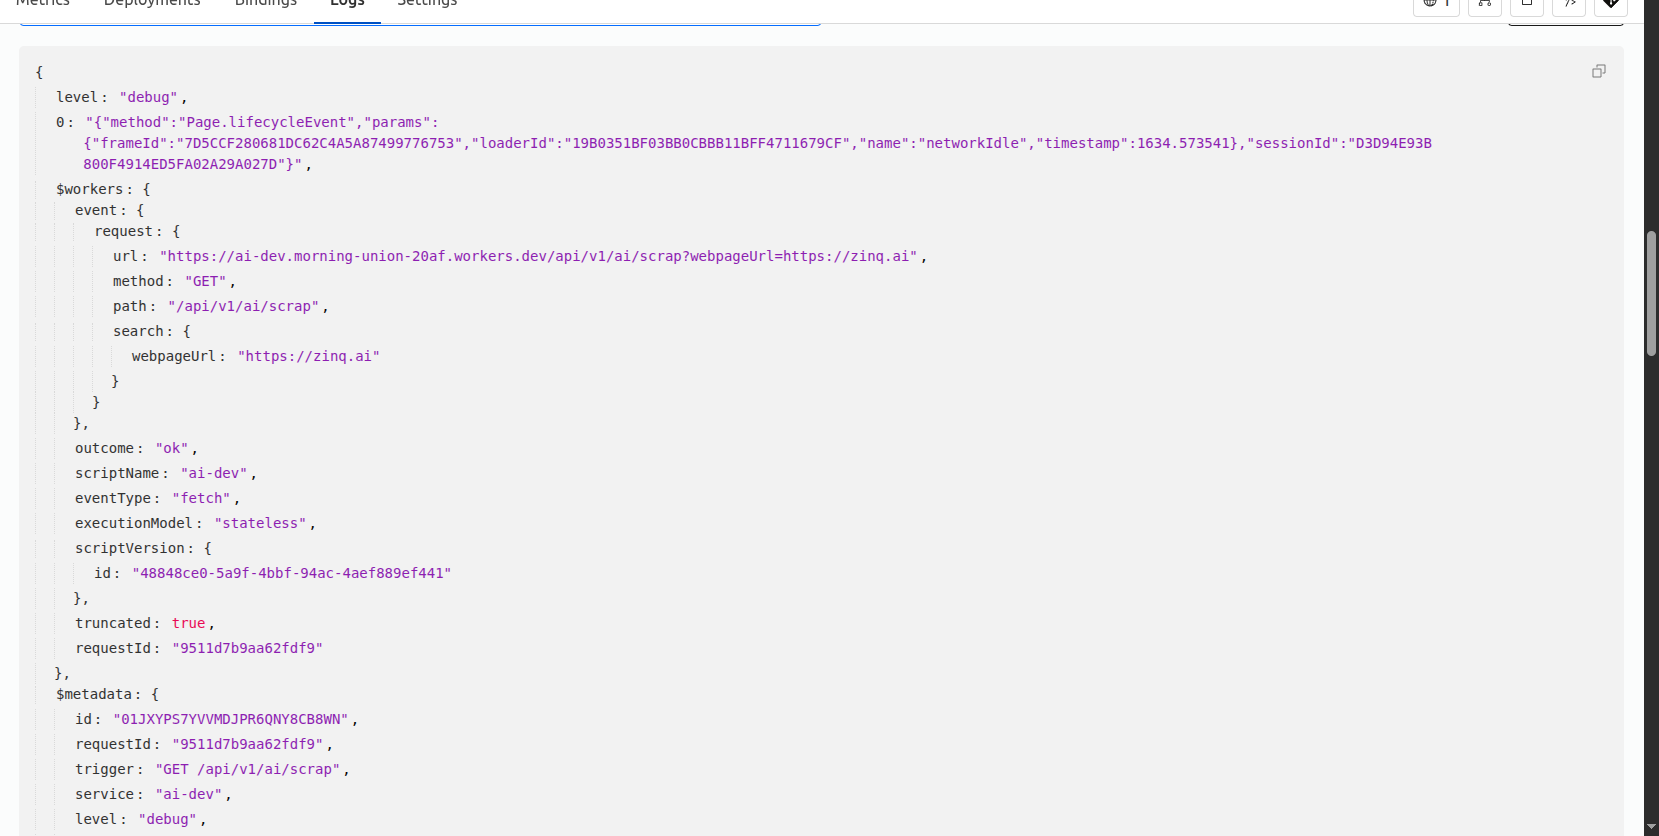The height and width of the screenshot is (836, 1659).
Task: Click the "outcome" key
Action: coord(104,448)
